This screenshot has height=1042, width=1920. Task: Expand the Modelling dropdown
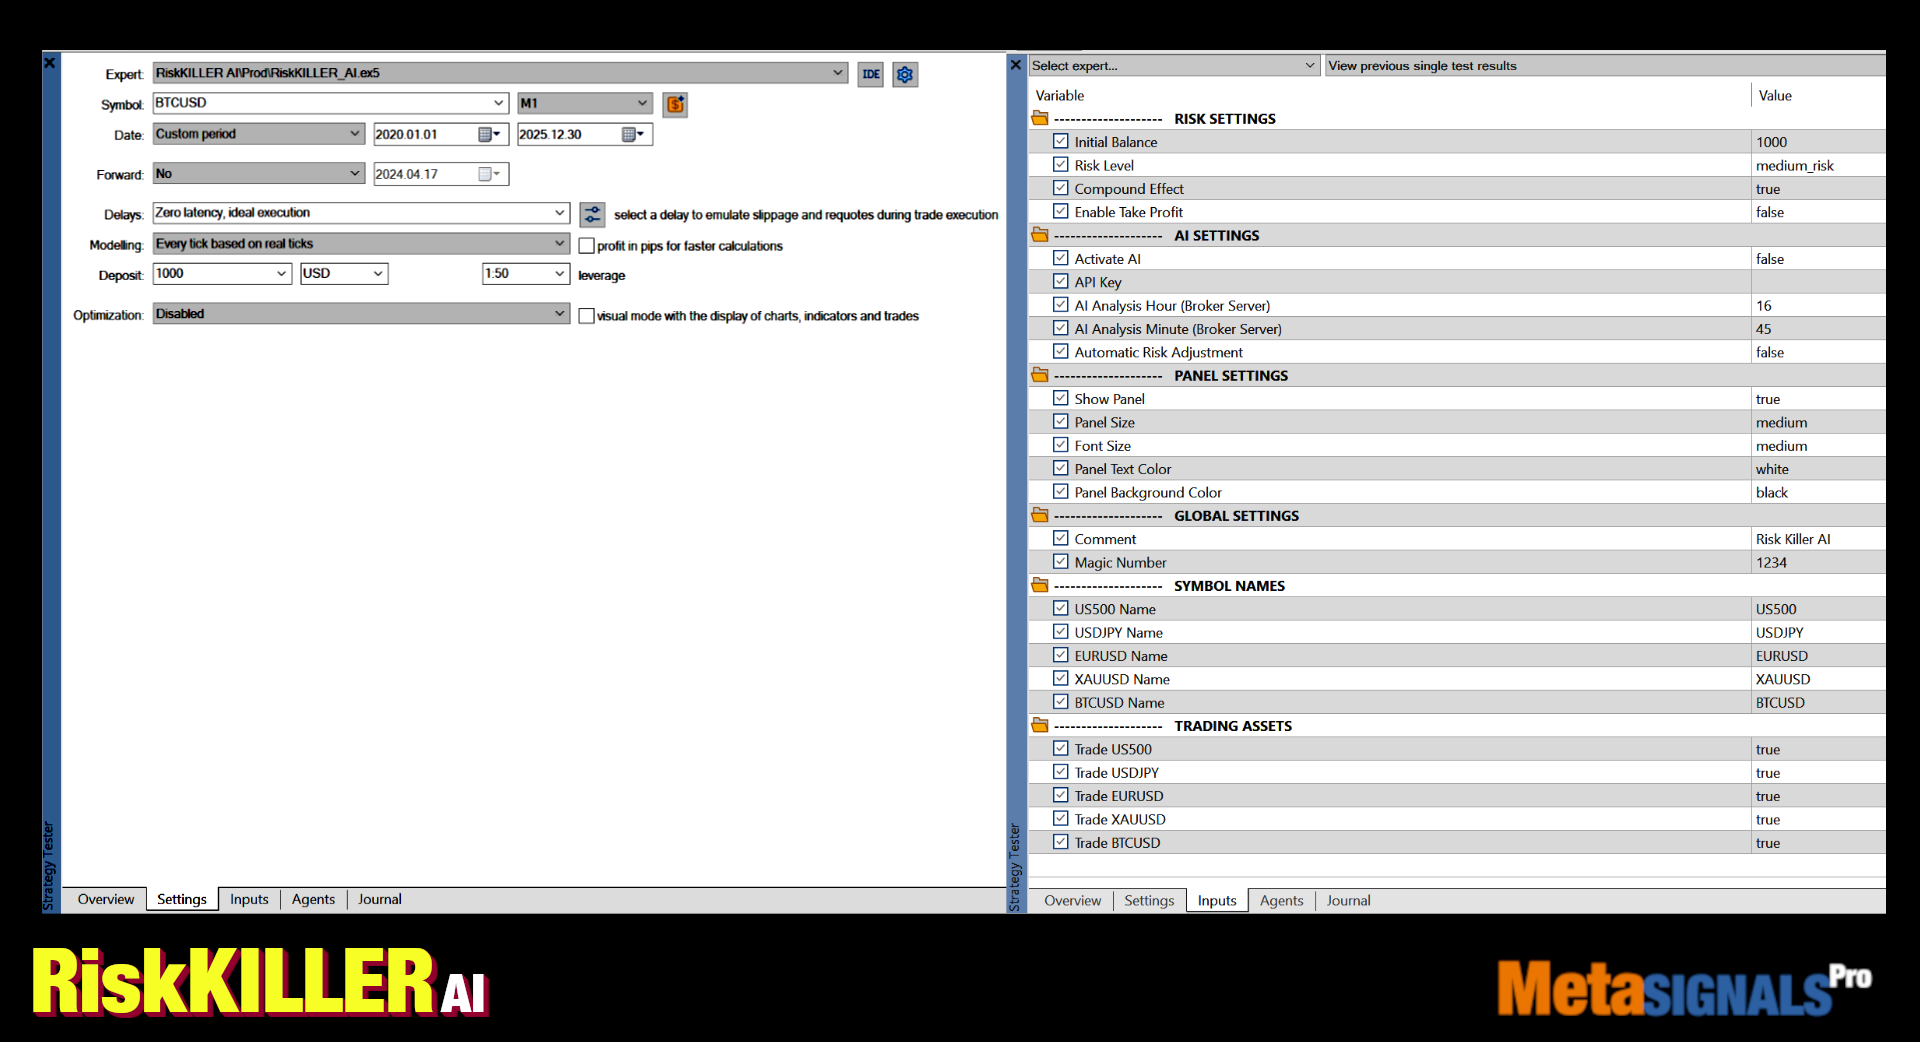pyautogui.click(x=559, y=243)
